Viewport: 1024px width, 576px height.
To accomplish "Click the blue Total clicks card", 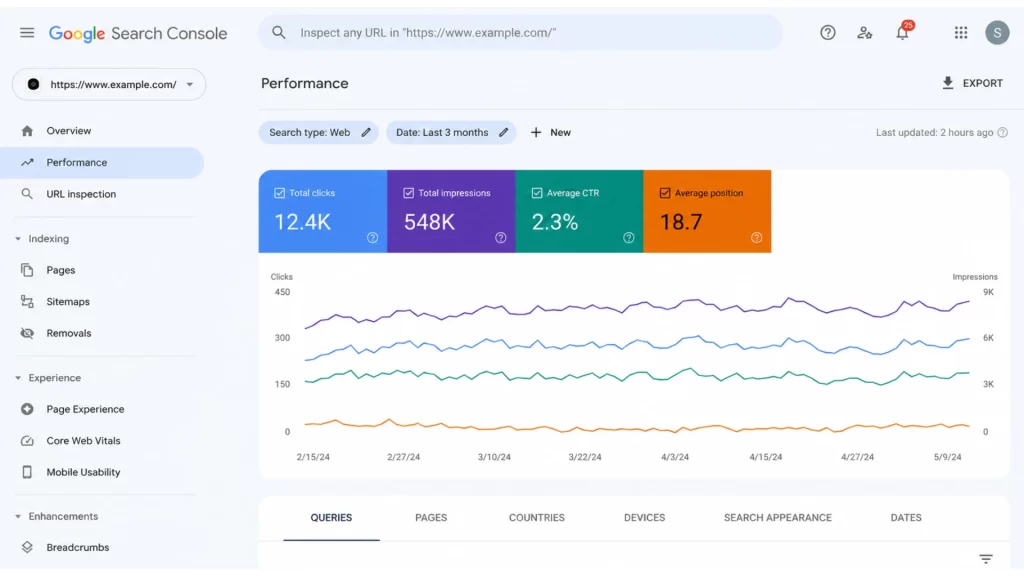I will pyautogui.click(x=323, y=212).
